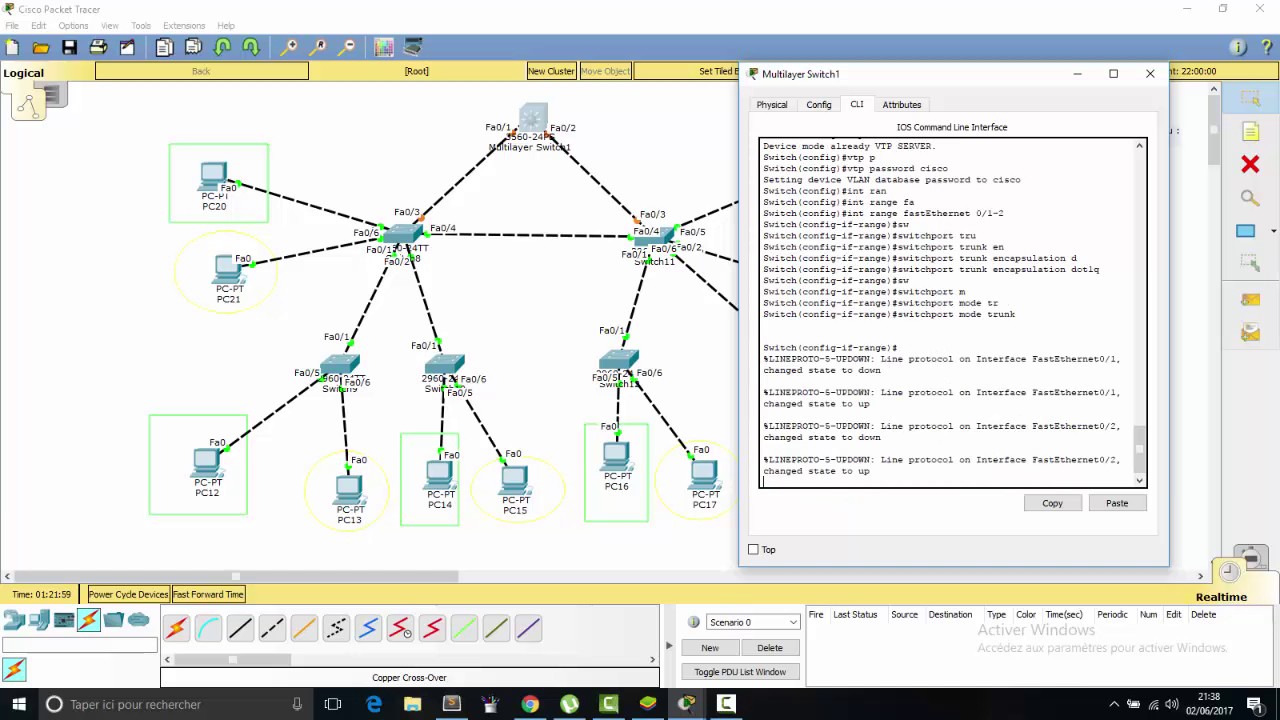This screenshot has width=1280, height=720.
Task: Print the topology using the printer icon
Action: coord(98,47)
